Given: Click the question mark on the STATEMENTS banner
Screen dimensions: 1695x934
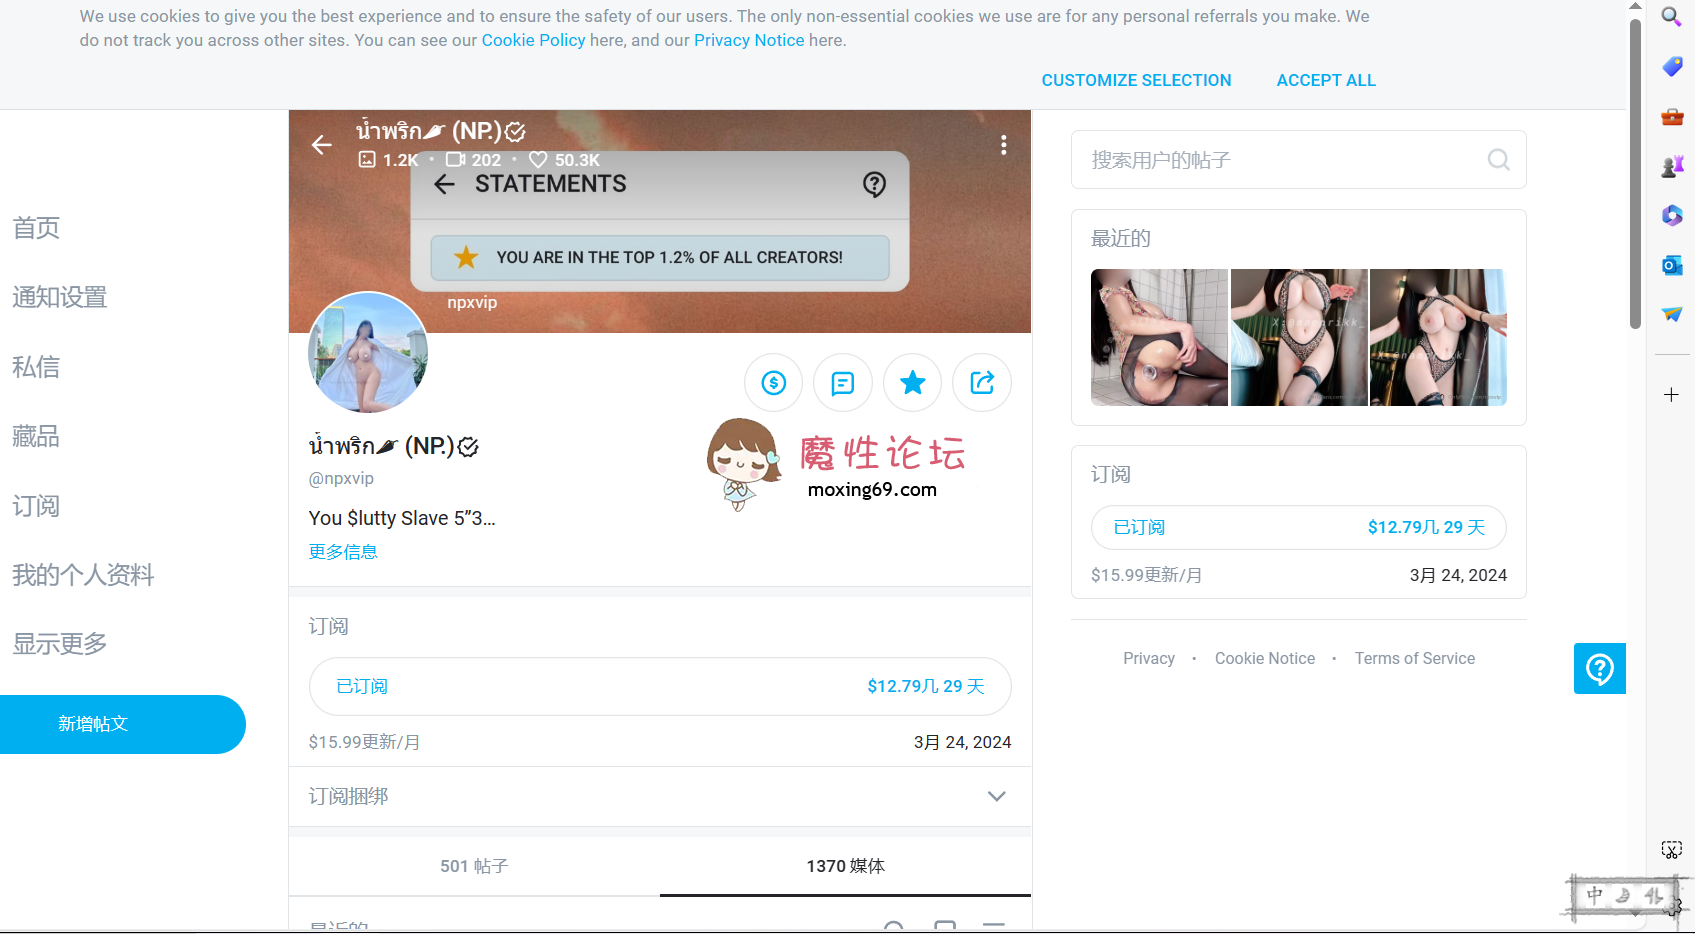Looking at the screenshot, I should (x=874, y=185).
